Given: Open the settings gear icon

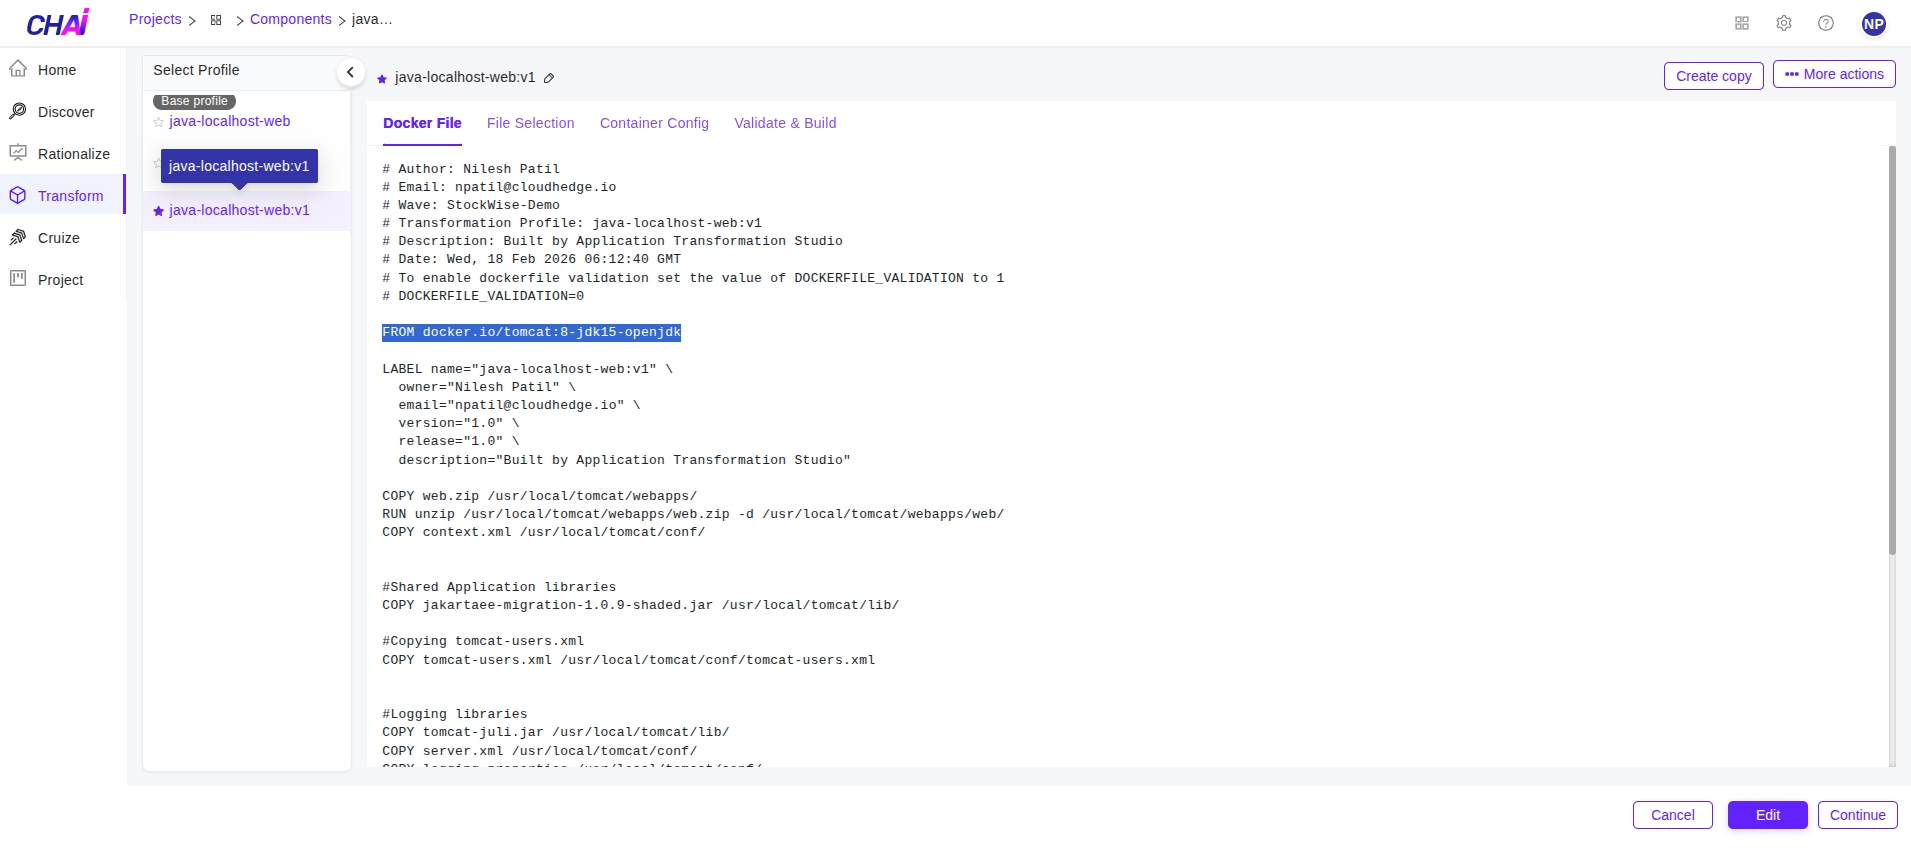Looking at the screenshot, I should pos(1784,23).
